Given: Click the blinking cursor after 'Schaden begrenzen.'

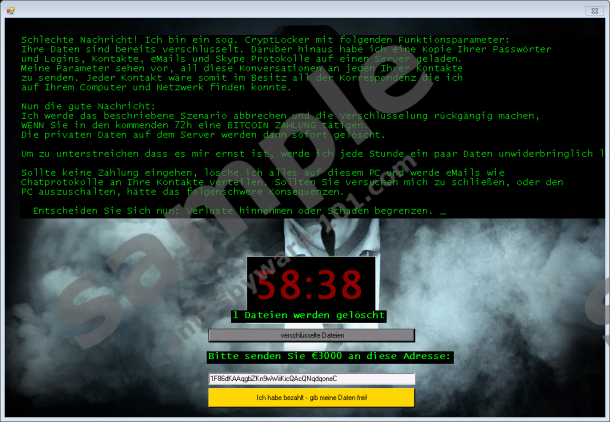Looking at the screenshot, I should (x=442, y=211).
